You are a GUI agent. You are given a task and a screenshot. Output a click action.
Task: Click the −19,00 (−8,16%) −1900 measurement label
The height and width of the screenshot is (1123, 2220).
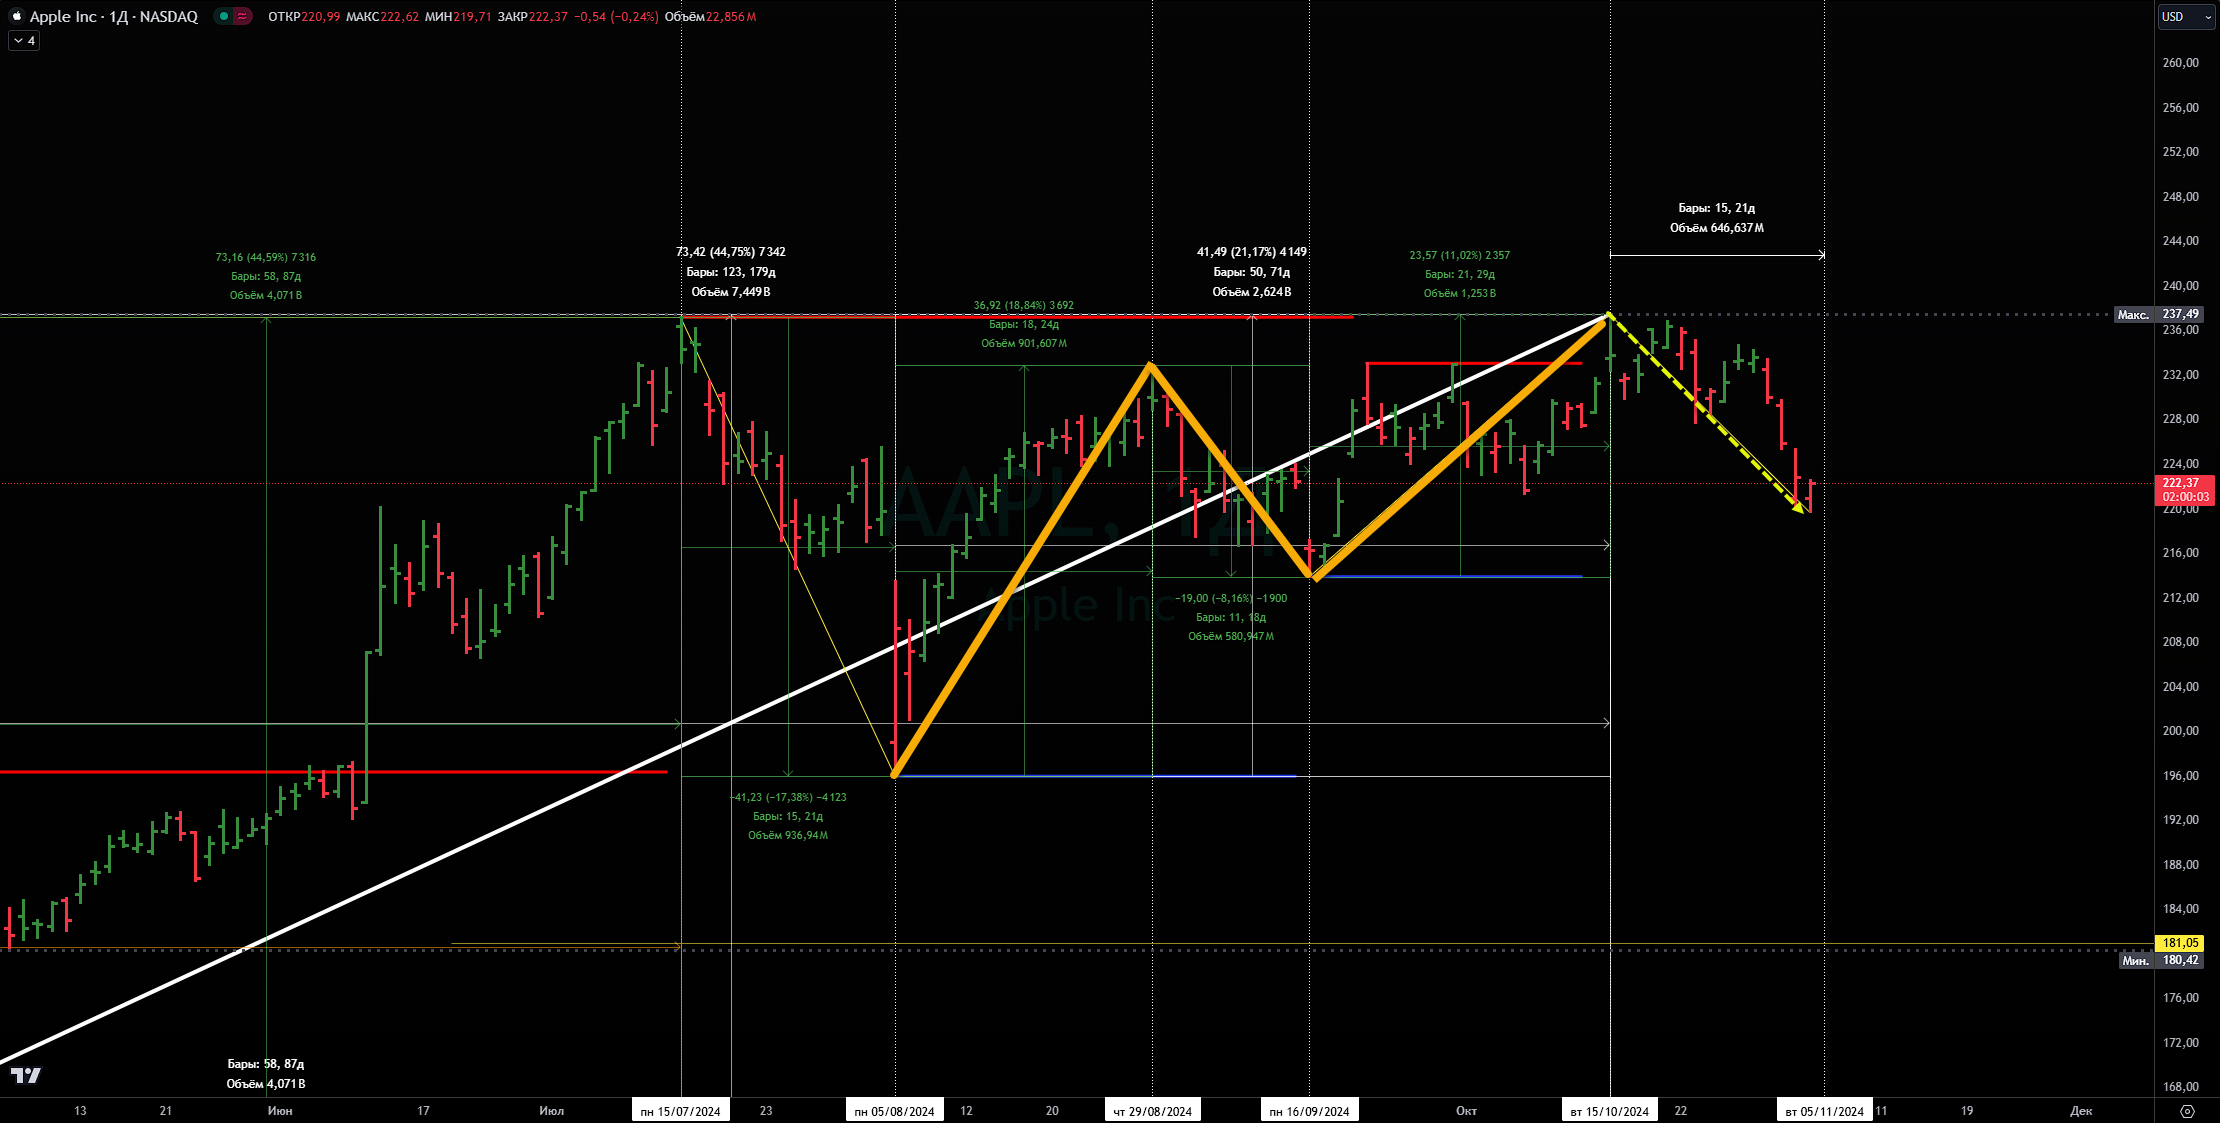point(1231,598)
